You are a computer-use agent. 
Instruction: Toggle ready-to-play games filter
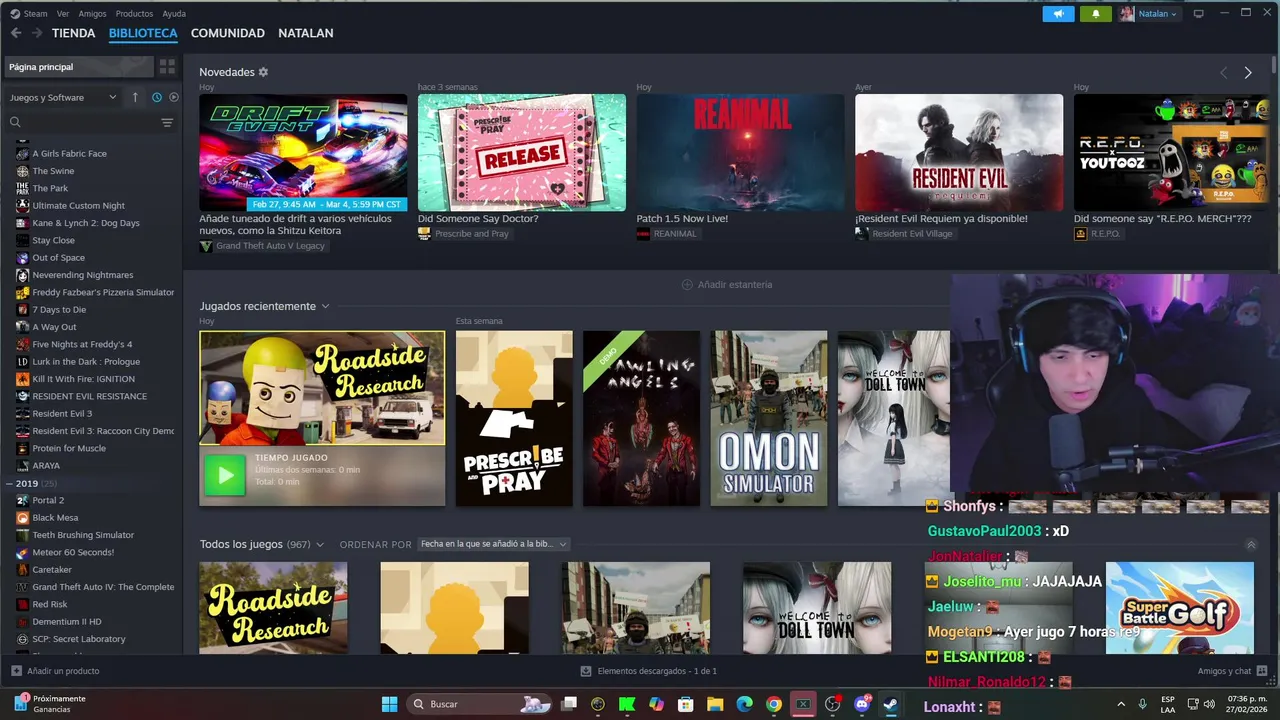tap(174, 97)
